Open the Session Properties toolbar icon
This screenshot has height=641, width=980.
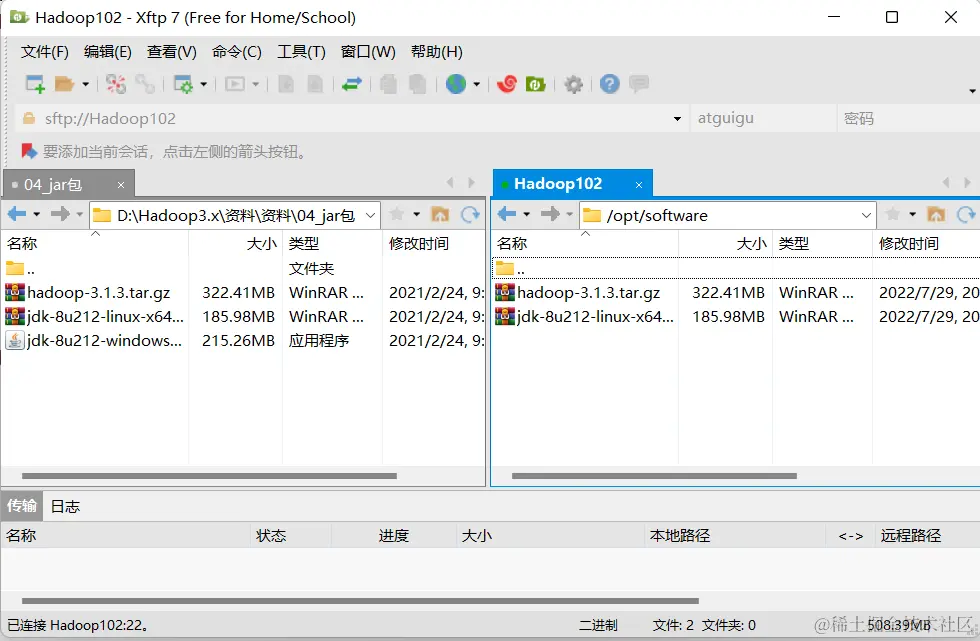pos(183,84)
